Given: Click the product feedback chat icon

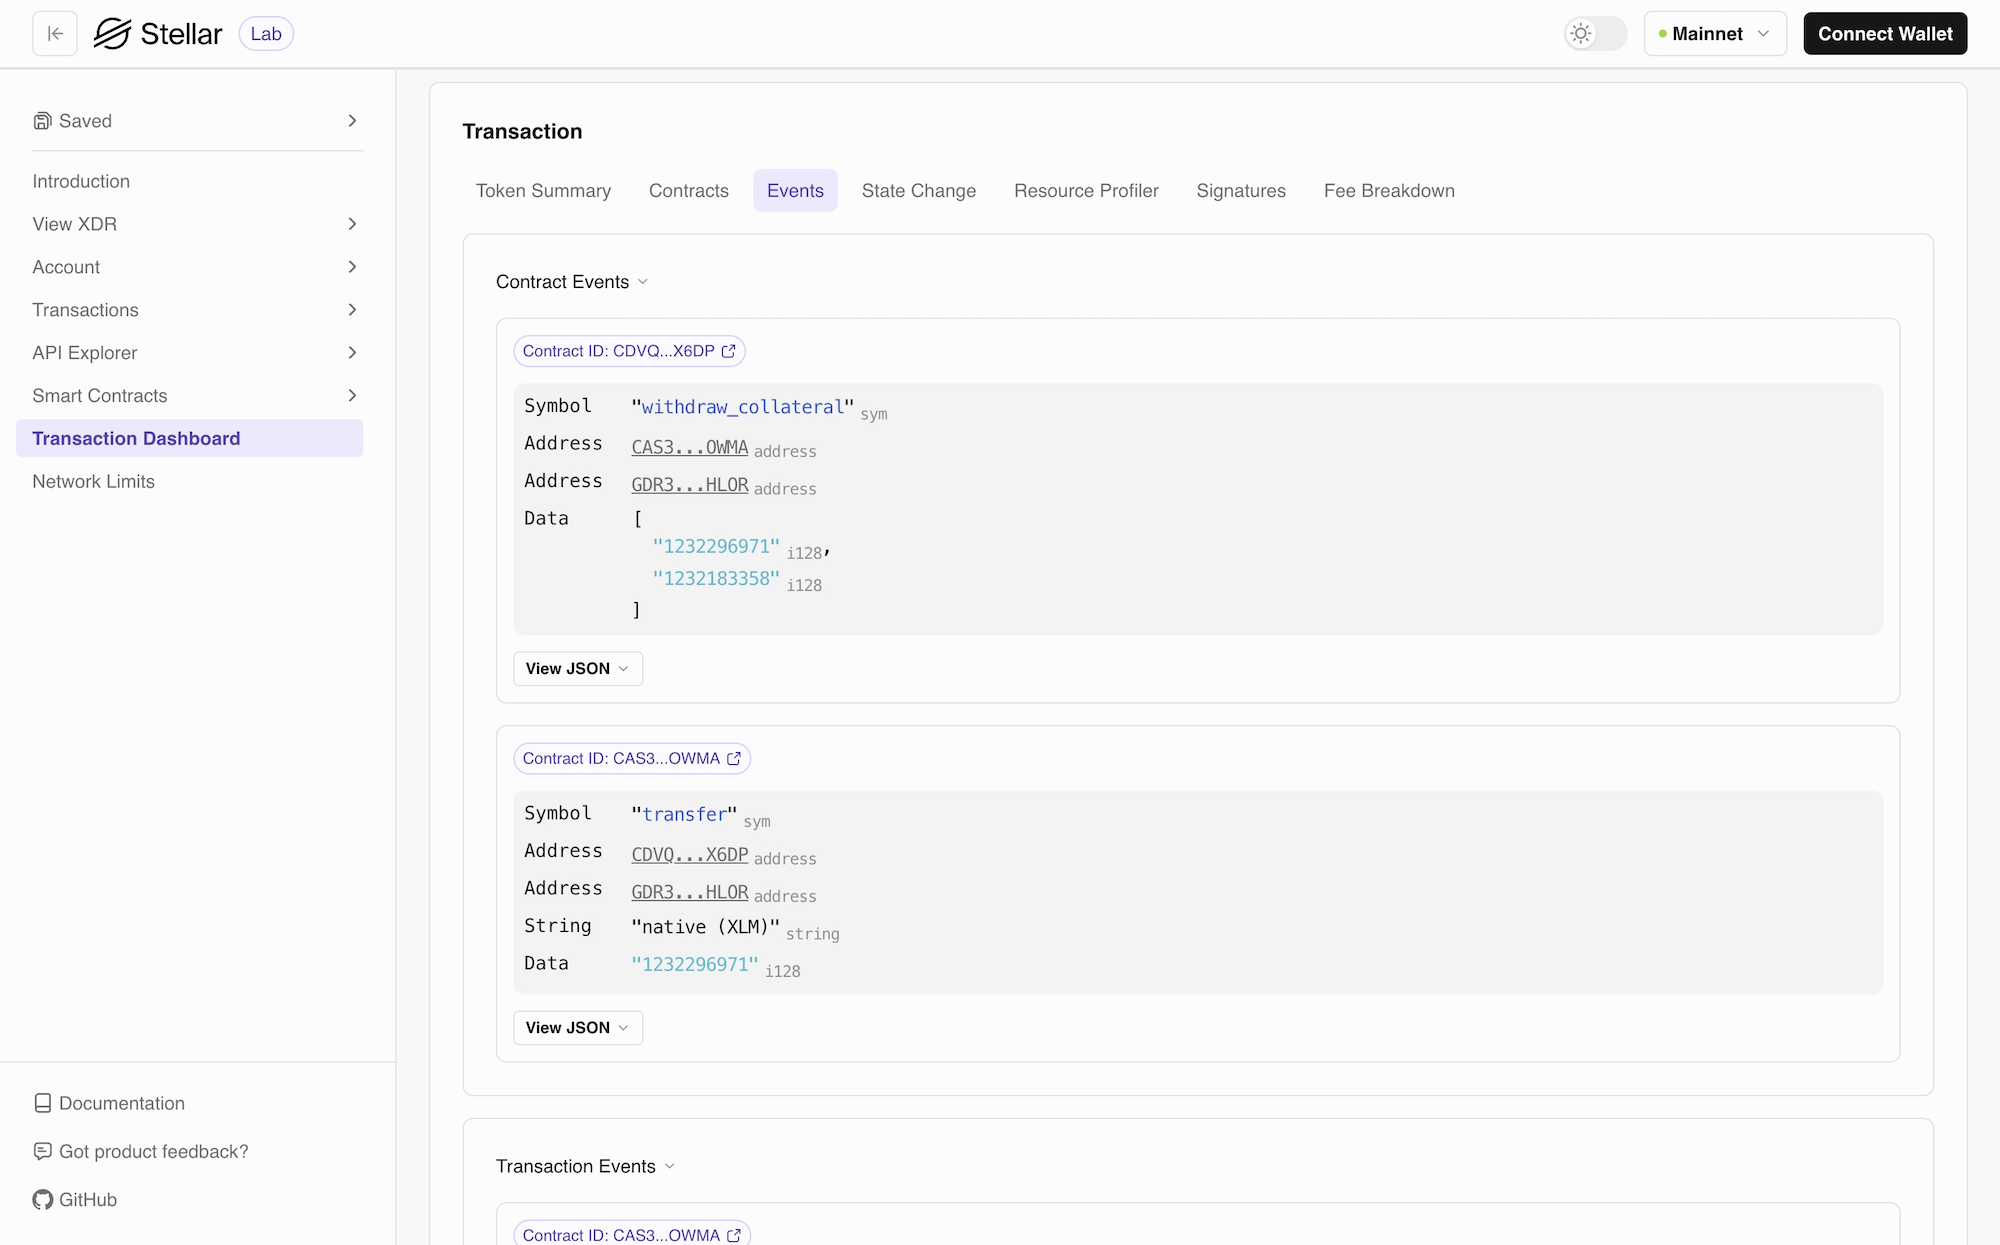Looking at the screenshot, I should (42, 1152).
